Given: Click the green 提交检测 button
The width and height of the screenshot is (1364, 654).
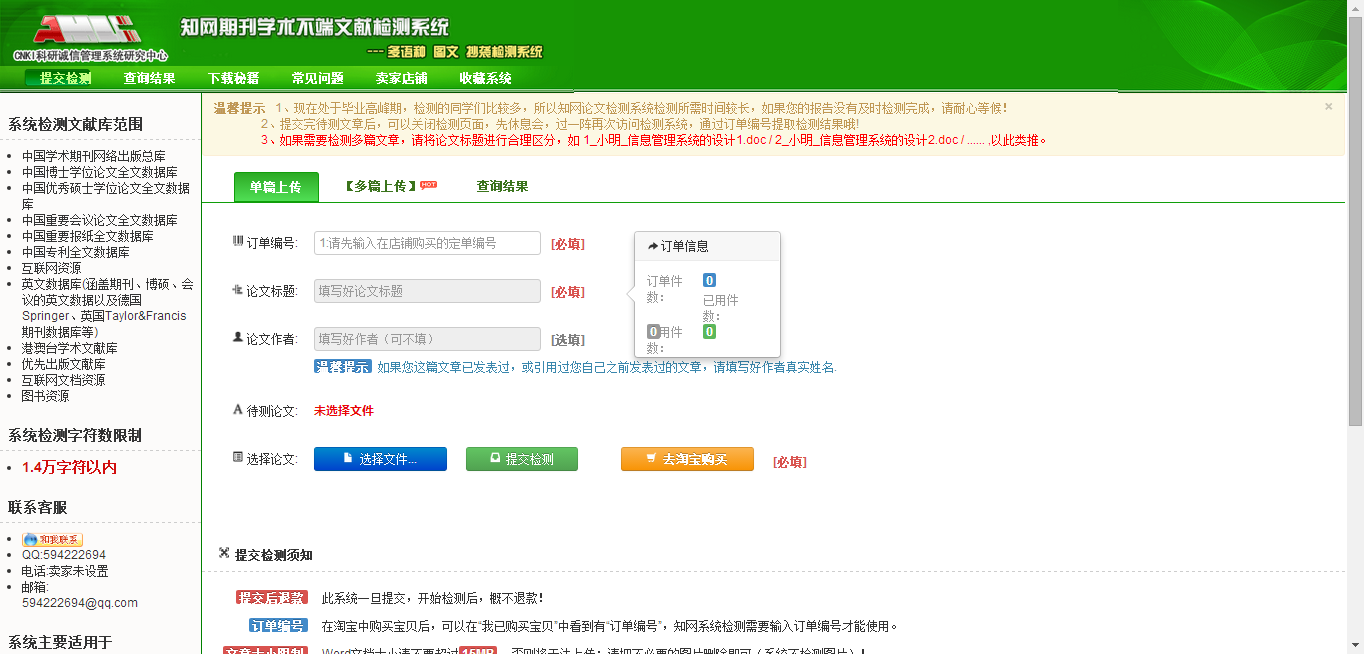Looking at the screenshot, I should coord(522,459).
